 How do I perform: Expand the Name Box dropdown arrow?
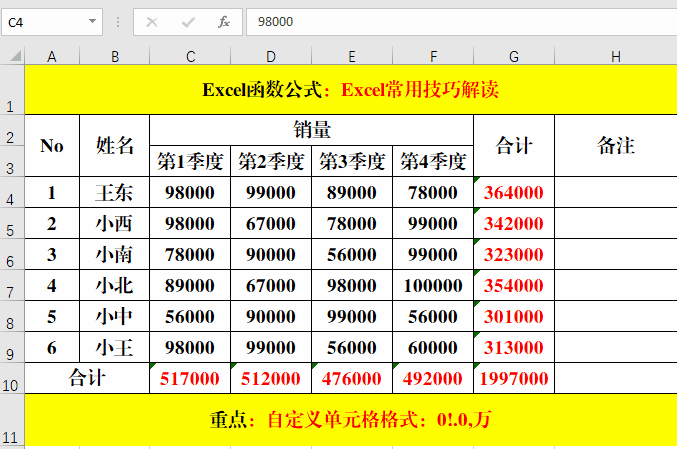[x=92, y=21]
